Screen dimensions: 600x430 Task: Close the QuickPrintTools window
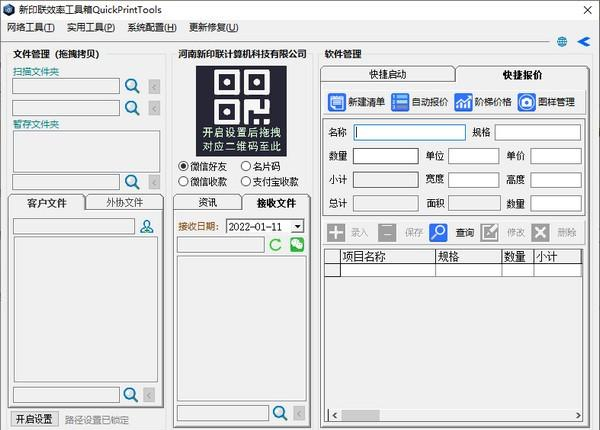[587, 10]
